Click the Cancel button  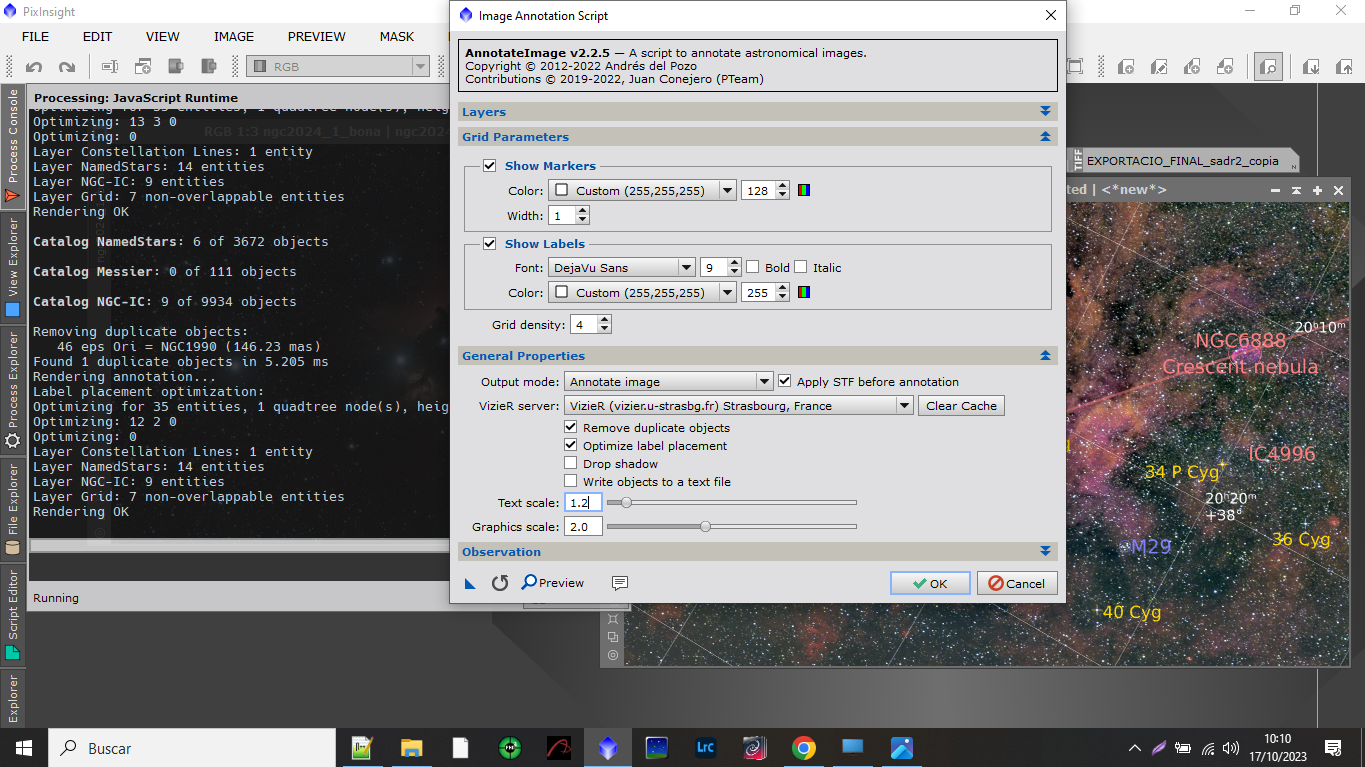pyautogui.click(x=1017, y=584)
